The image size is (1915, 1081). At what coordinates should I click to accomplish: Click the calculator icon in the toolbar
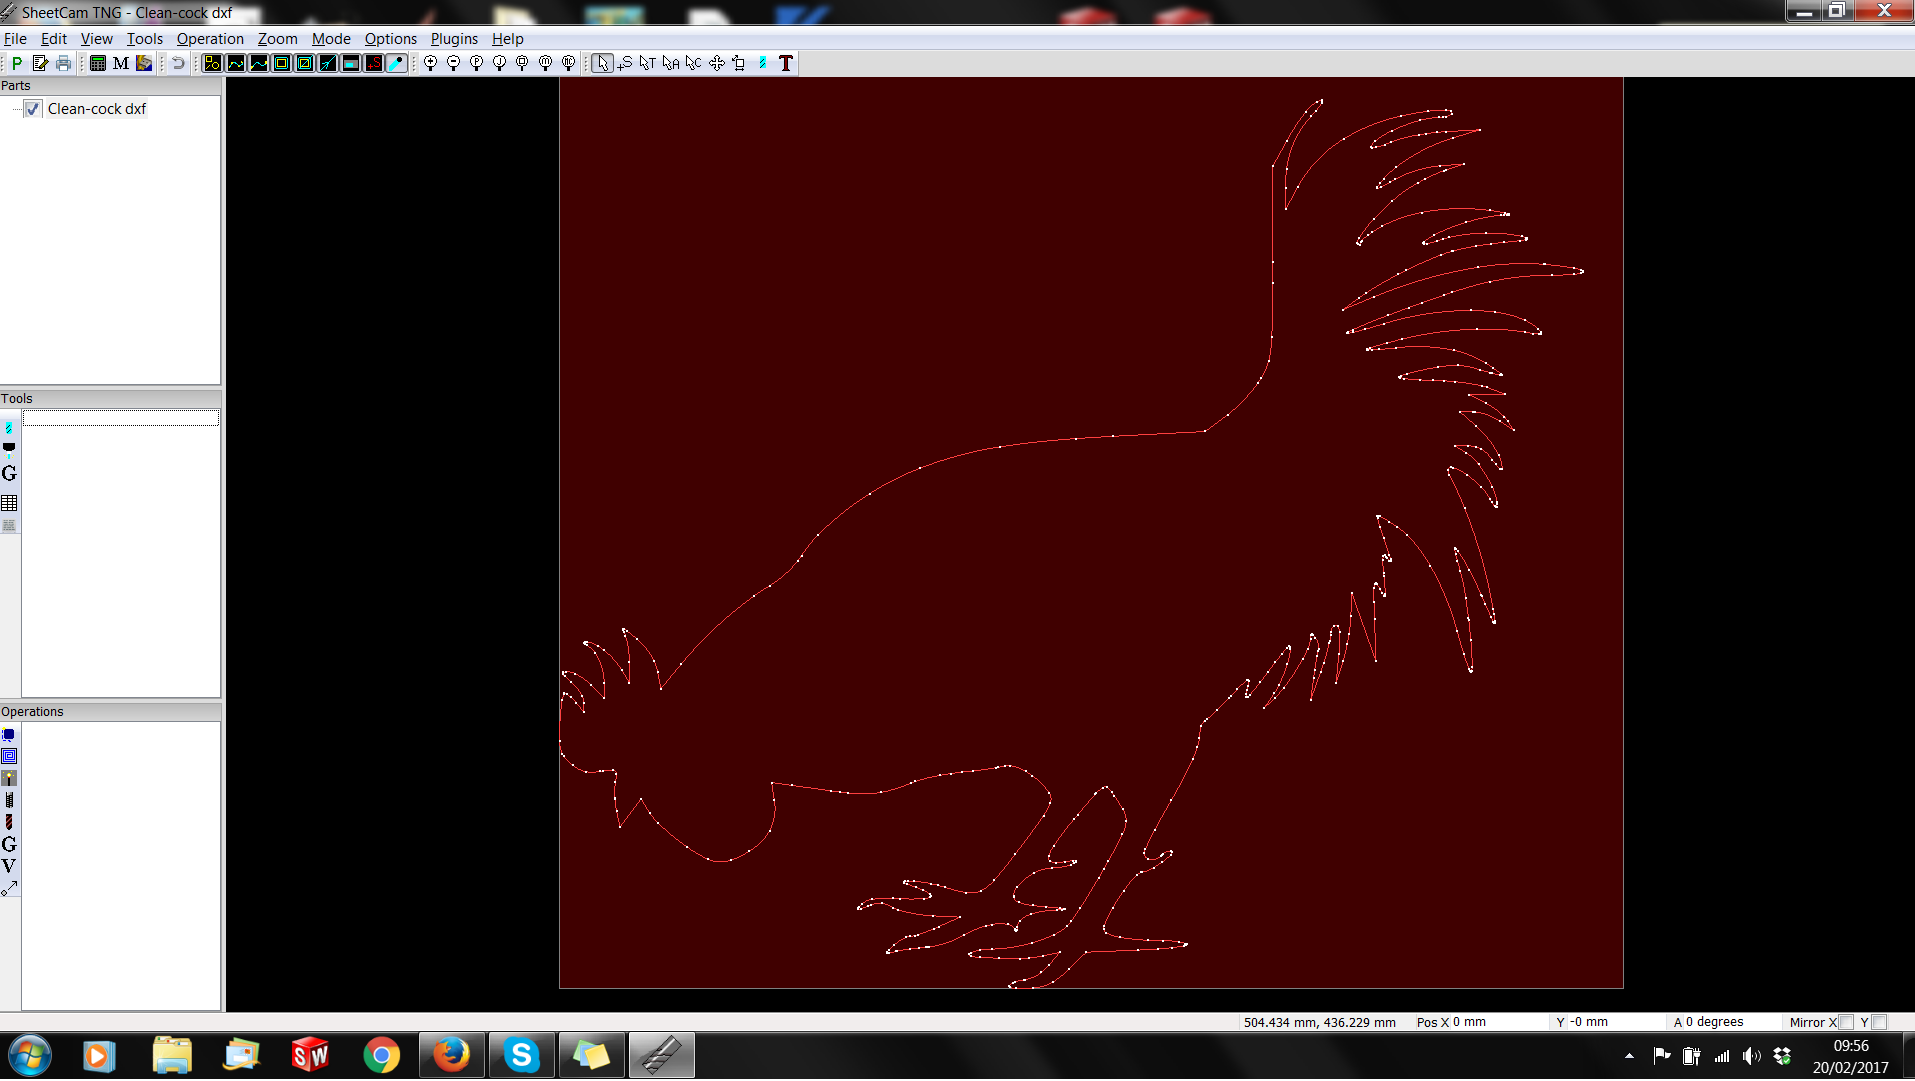pyautogui.click(x=98, y=63)
